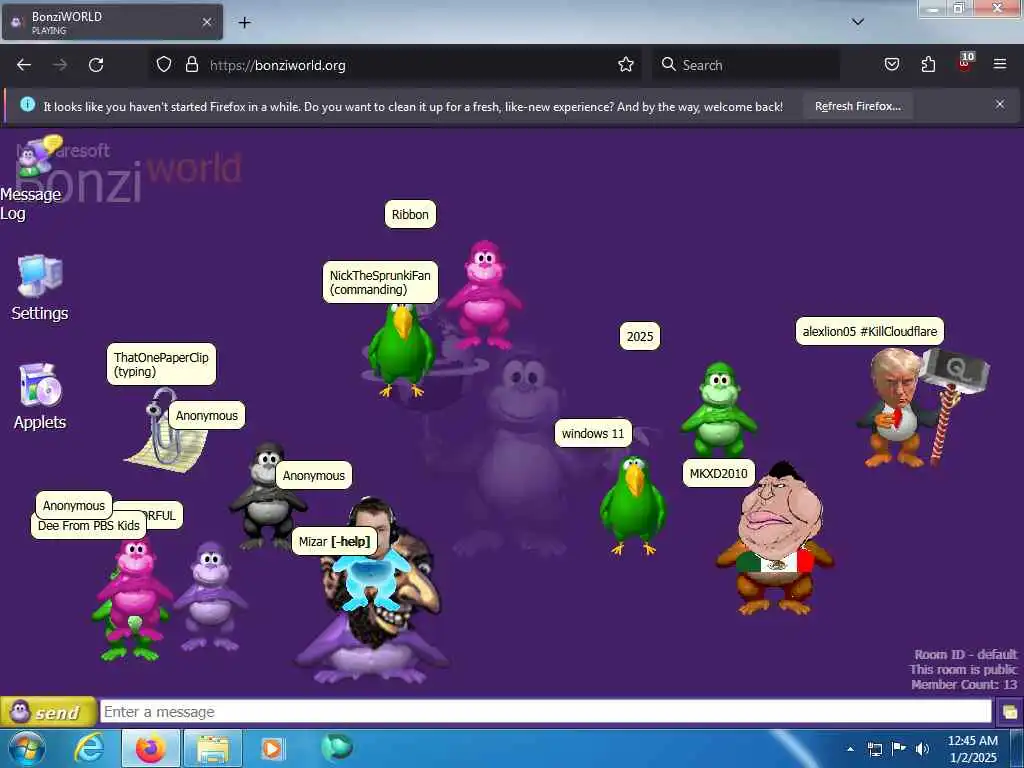The image size is (1024, 768).
Task: Close the BonziWORLD tab
Action: pyautogui.click(x=206, y=22)
